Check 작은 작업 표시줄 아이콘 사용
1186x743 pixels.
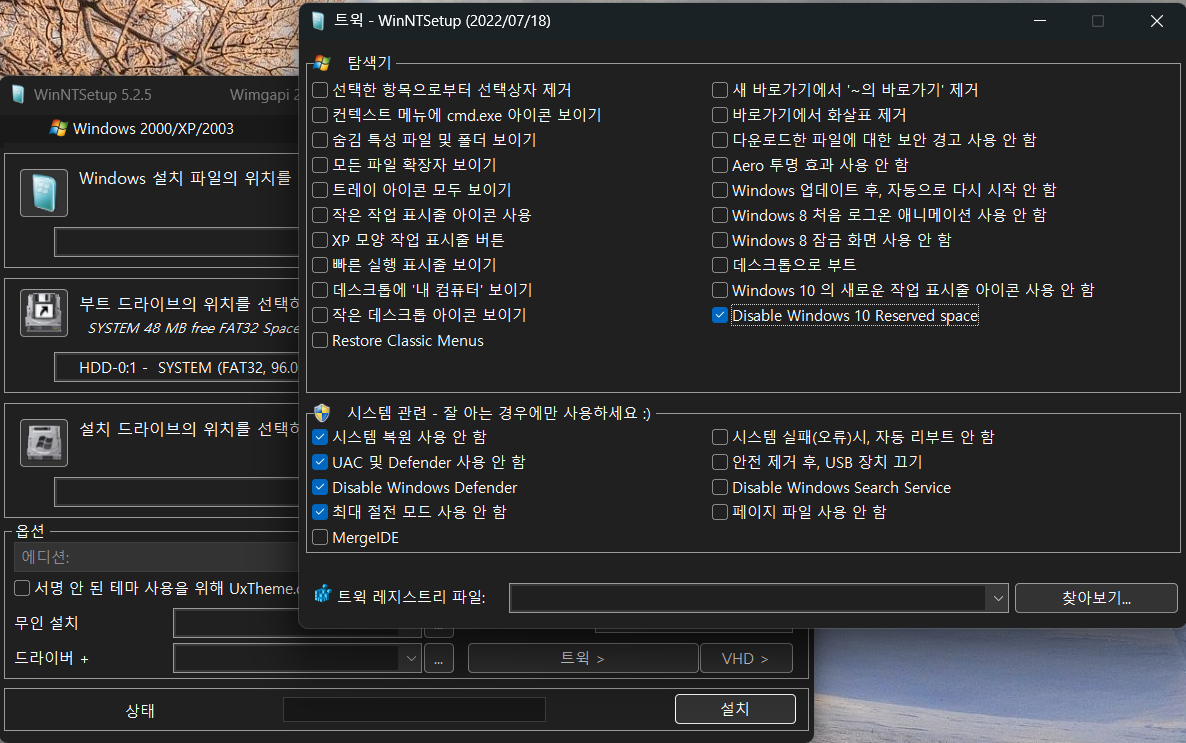coord(320,215)
